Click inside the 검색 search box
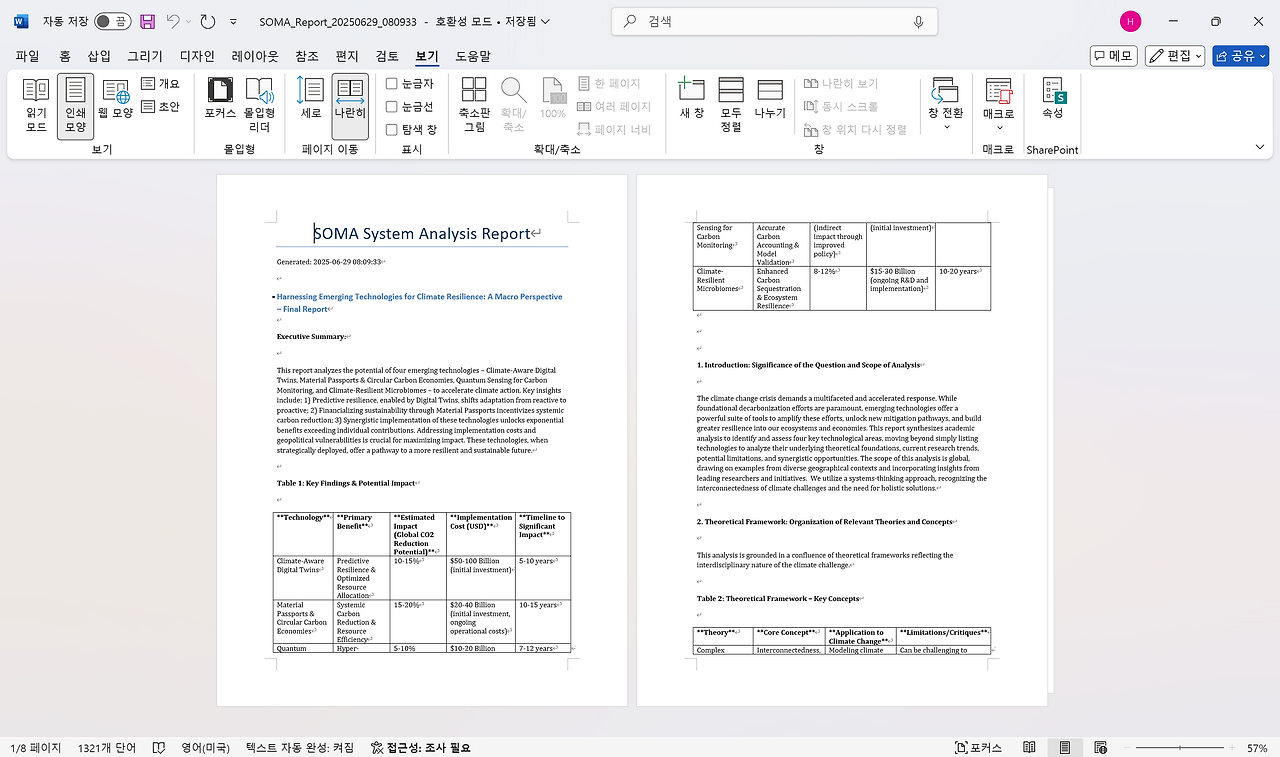The height and width of the screenshot is (757, 1280). (770, 21)
